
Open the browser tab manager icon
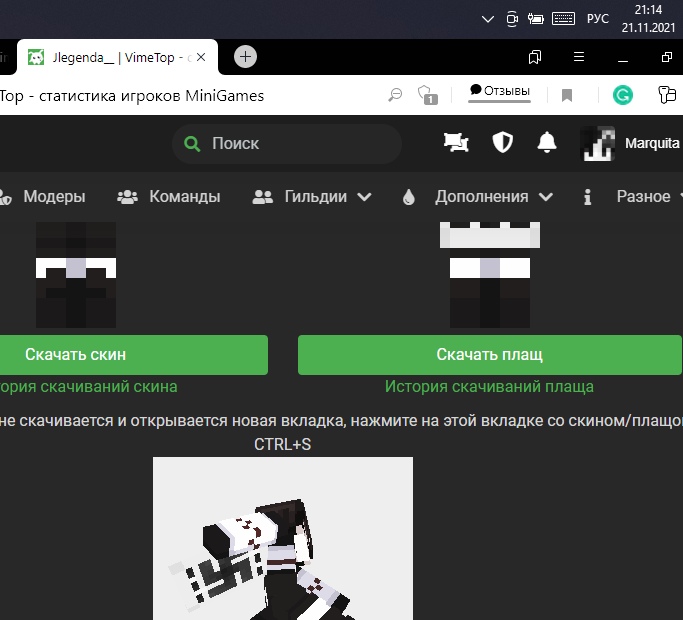[x=535, y=57]
